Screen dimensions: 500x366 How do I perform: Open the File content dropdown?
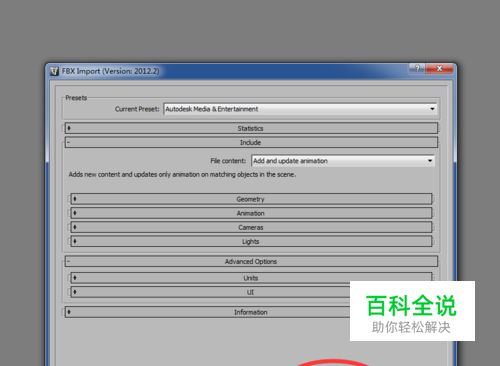click(x=343, y=161)
